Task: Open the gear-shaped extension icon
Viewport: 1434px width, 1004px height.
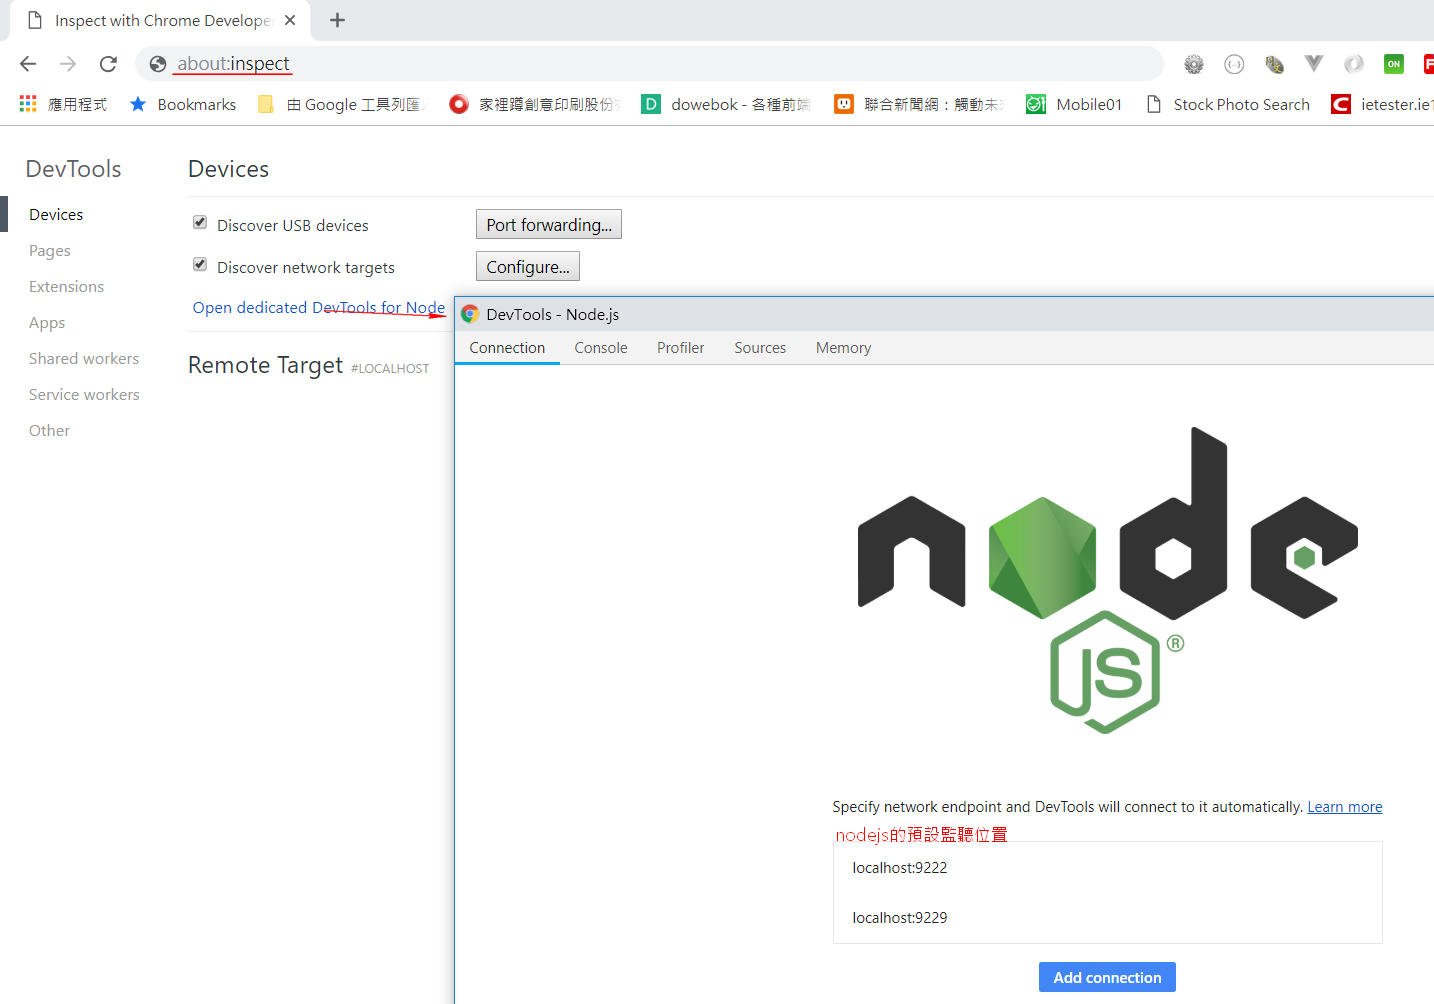Action: click(1193, 64)
